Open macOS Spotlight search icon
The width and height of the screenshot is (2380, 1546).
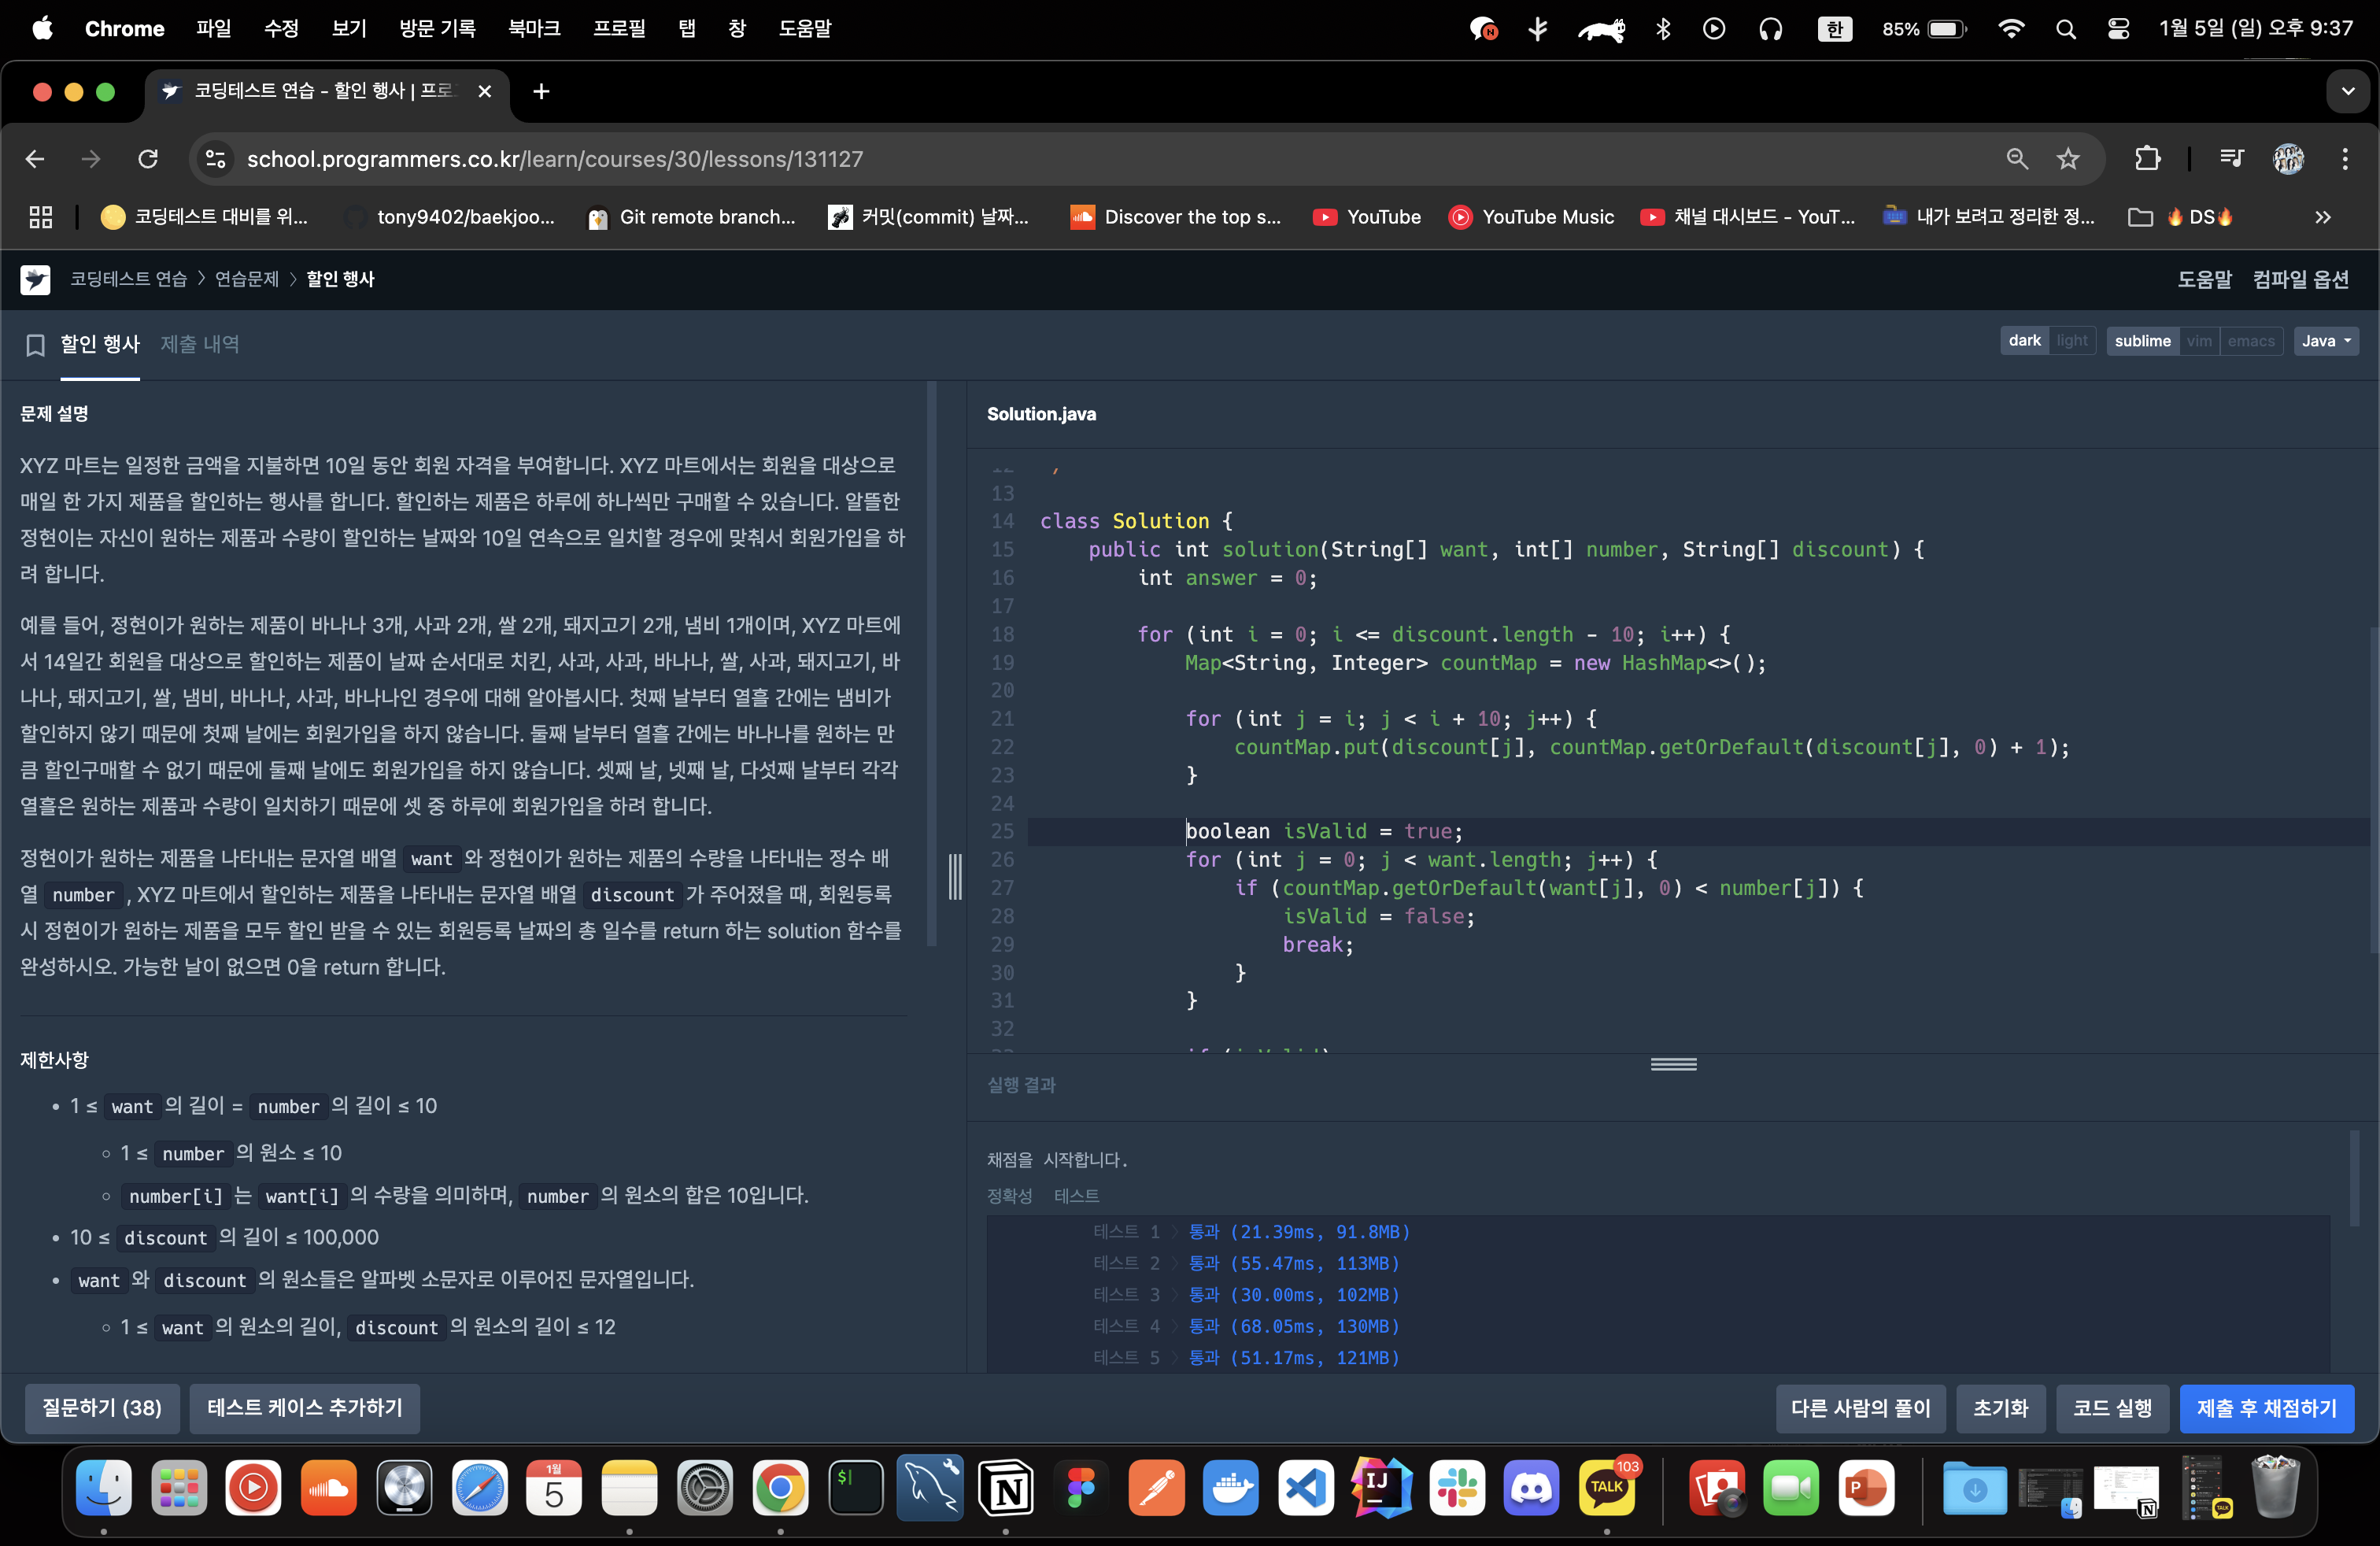(2066, 29)
